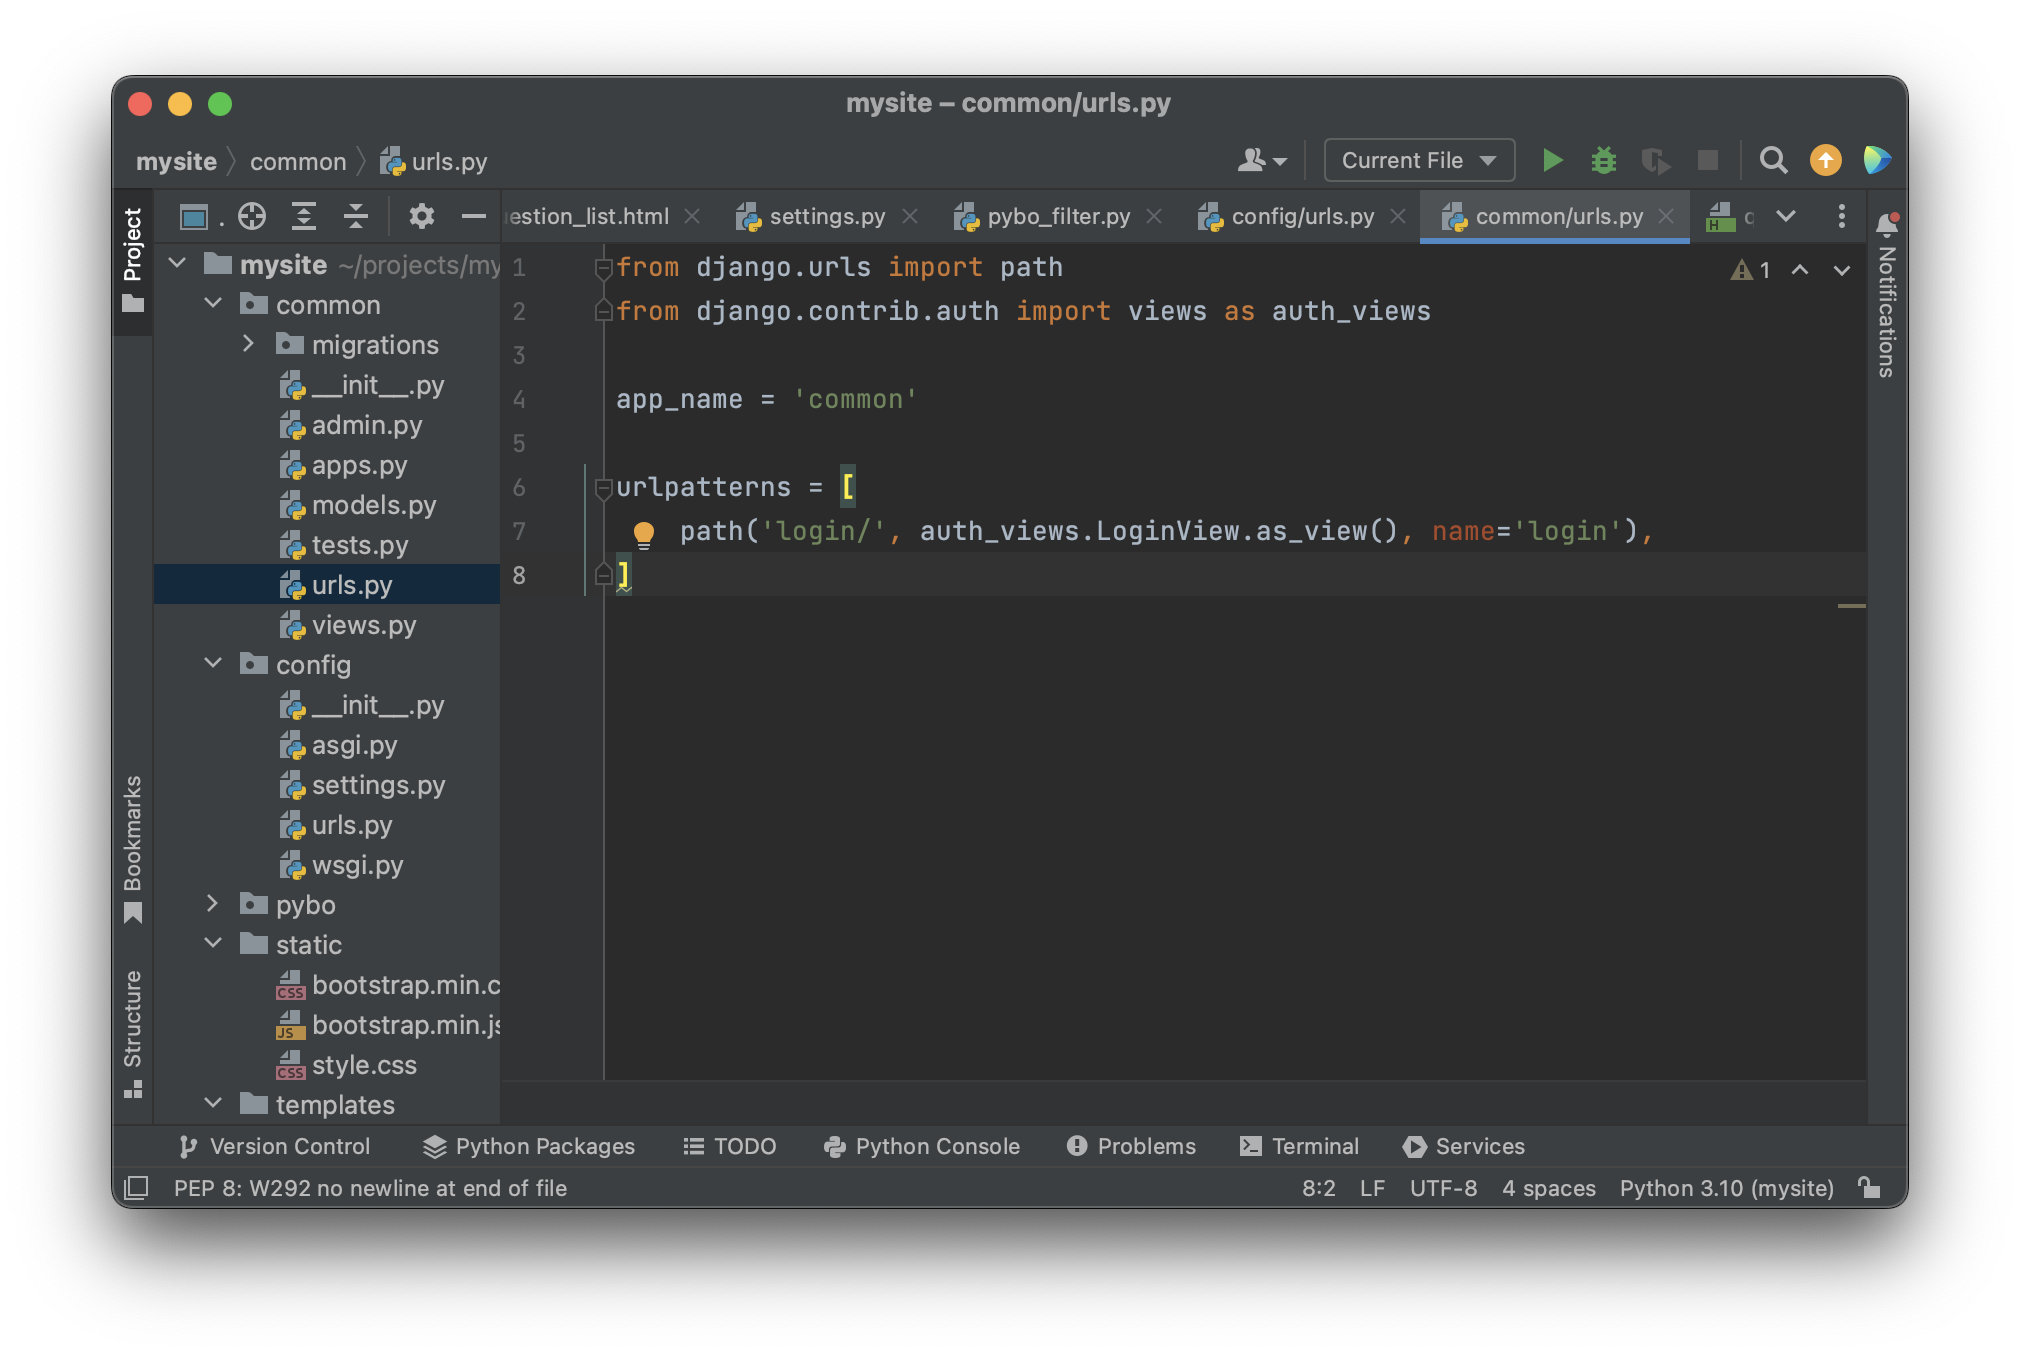Click the Collapse All icon in the Project panel
2020x1356 pixels.
tap(356, 216)
